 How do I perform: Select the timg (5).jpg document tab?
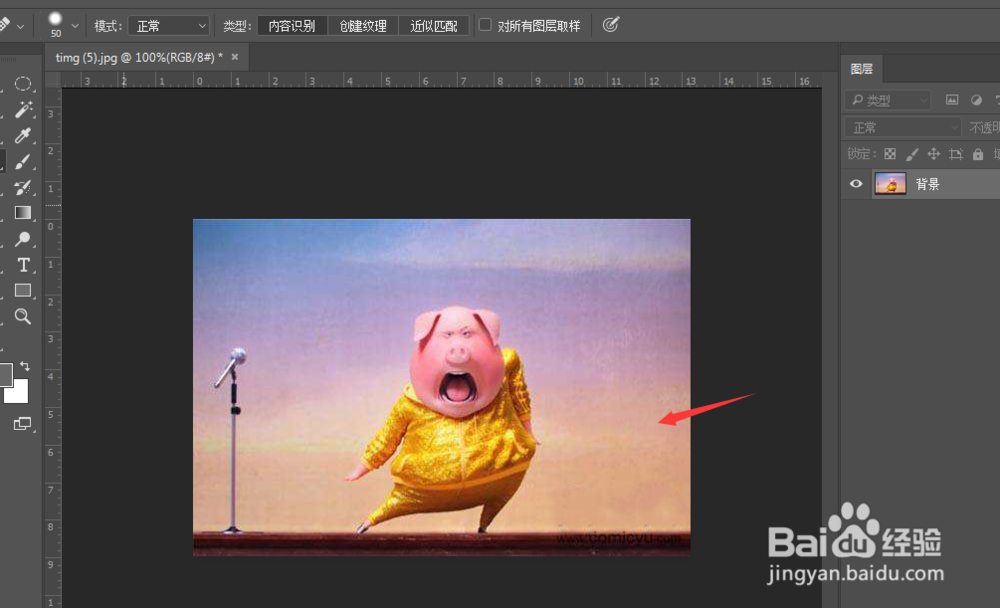pyautogui.click(x=139, y=57)
